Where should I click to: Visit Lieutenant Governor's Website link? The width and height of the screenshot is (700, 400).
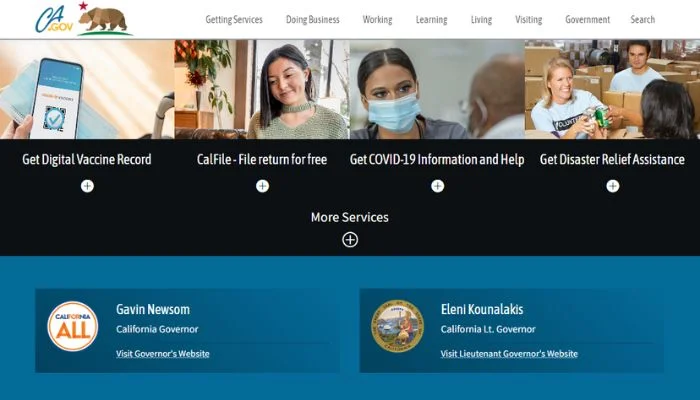pyautogui.click(x=509, y=354)
